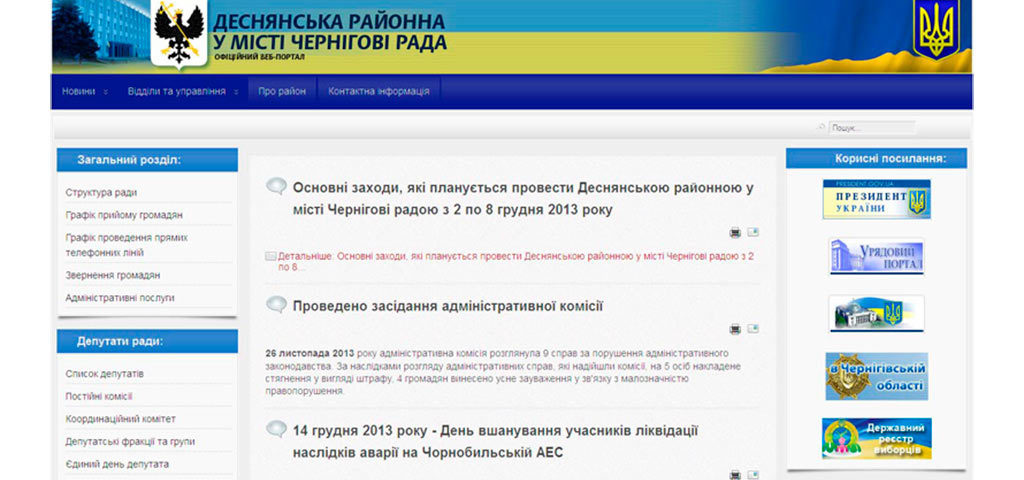This screenshot has height=480, width=1024.
Task: Click the site title 'Деснянська районна у місті Чернігові рада'
Action: 330,31
